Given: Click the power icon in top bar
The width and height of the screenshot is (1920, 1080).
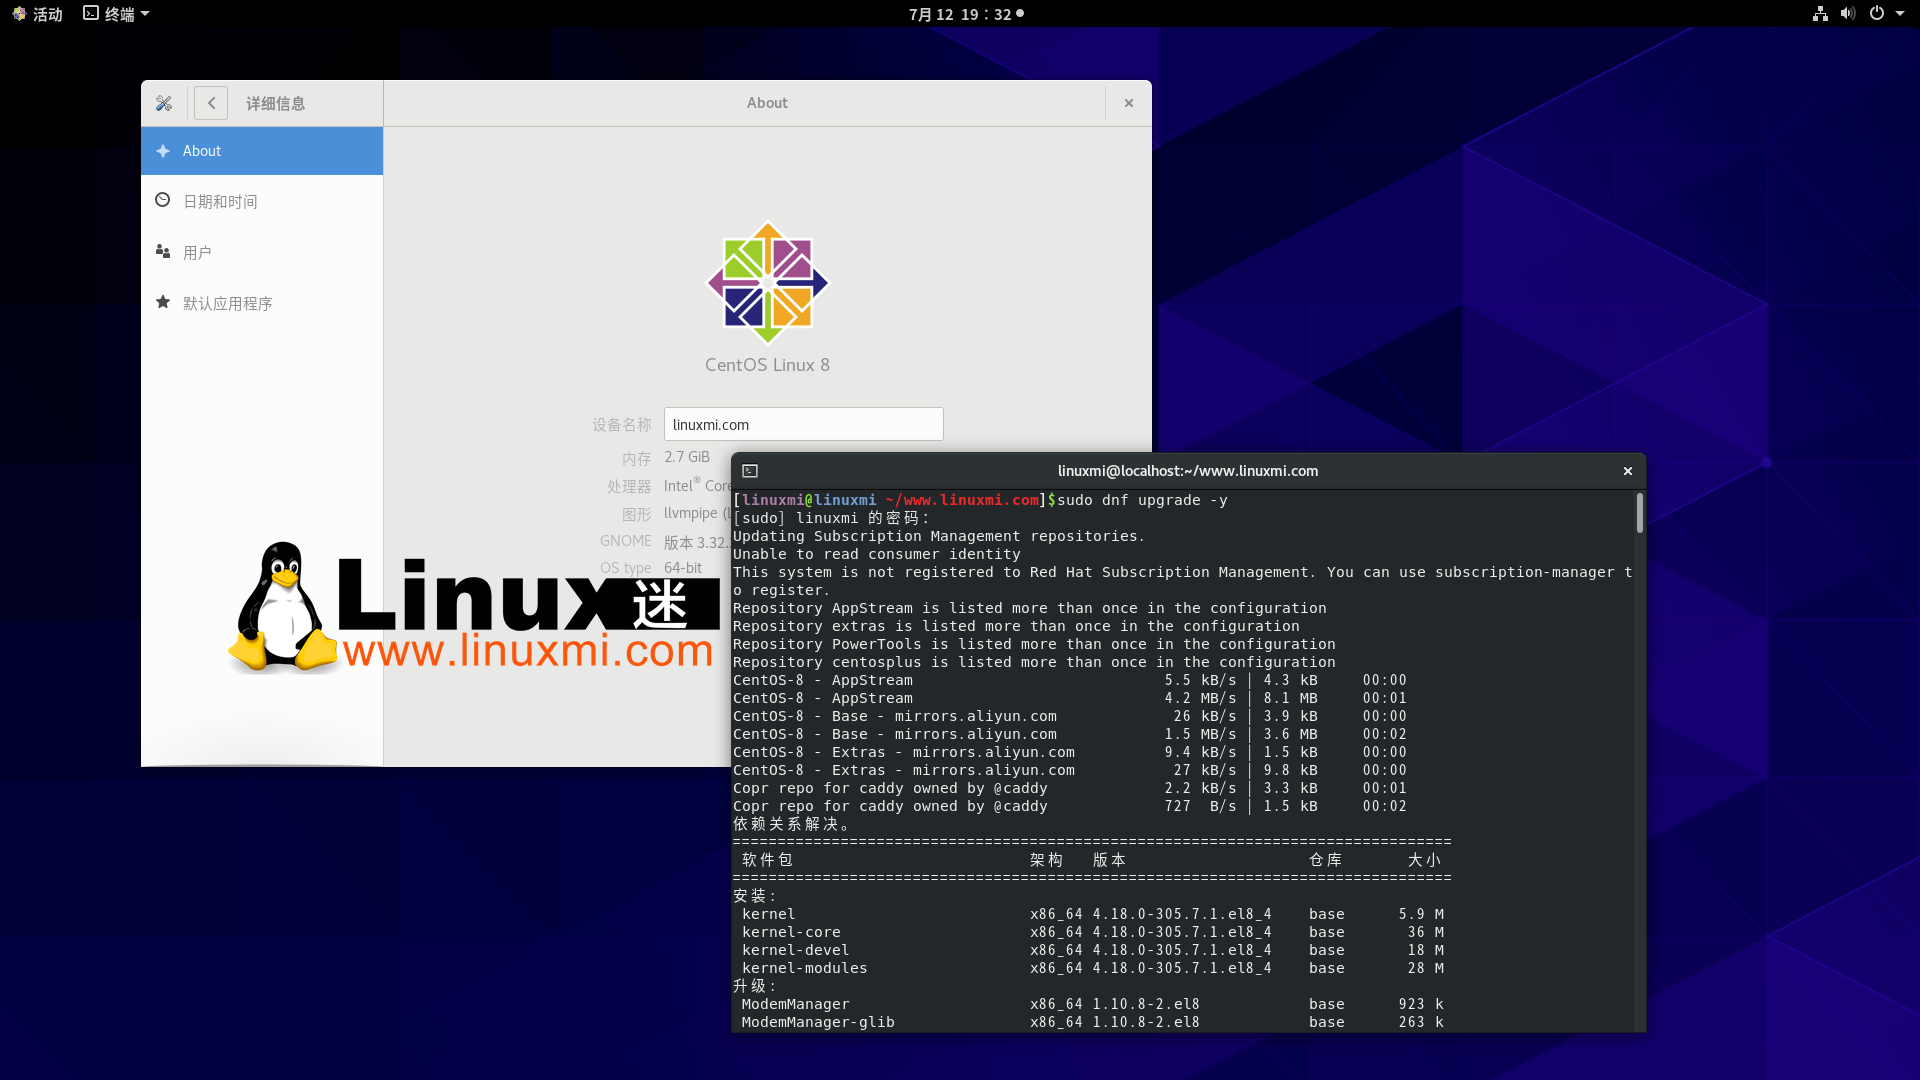Looking at the screenshot, I should pos(1877,14).
